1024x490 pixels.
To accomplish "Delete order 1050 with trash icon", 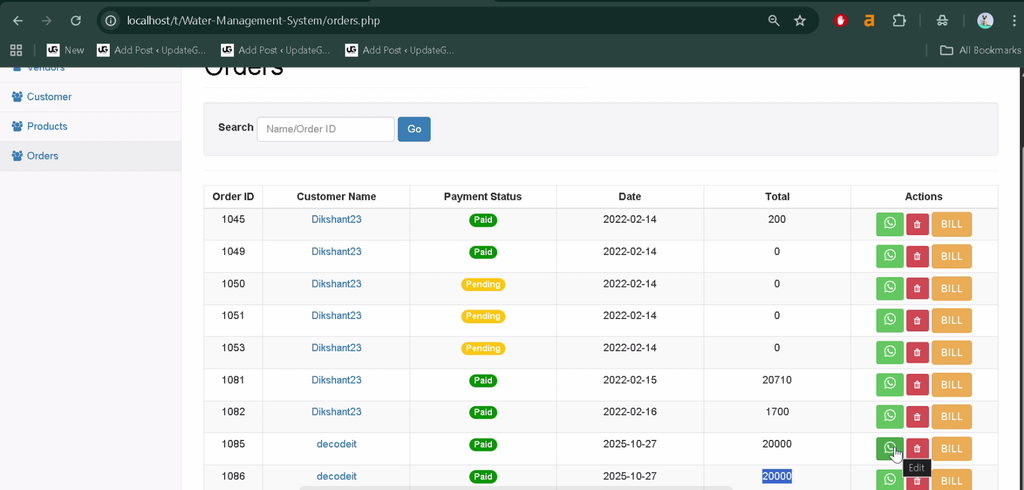I will point(917,289).
